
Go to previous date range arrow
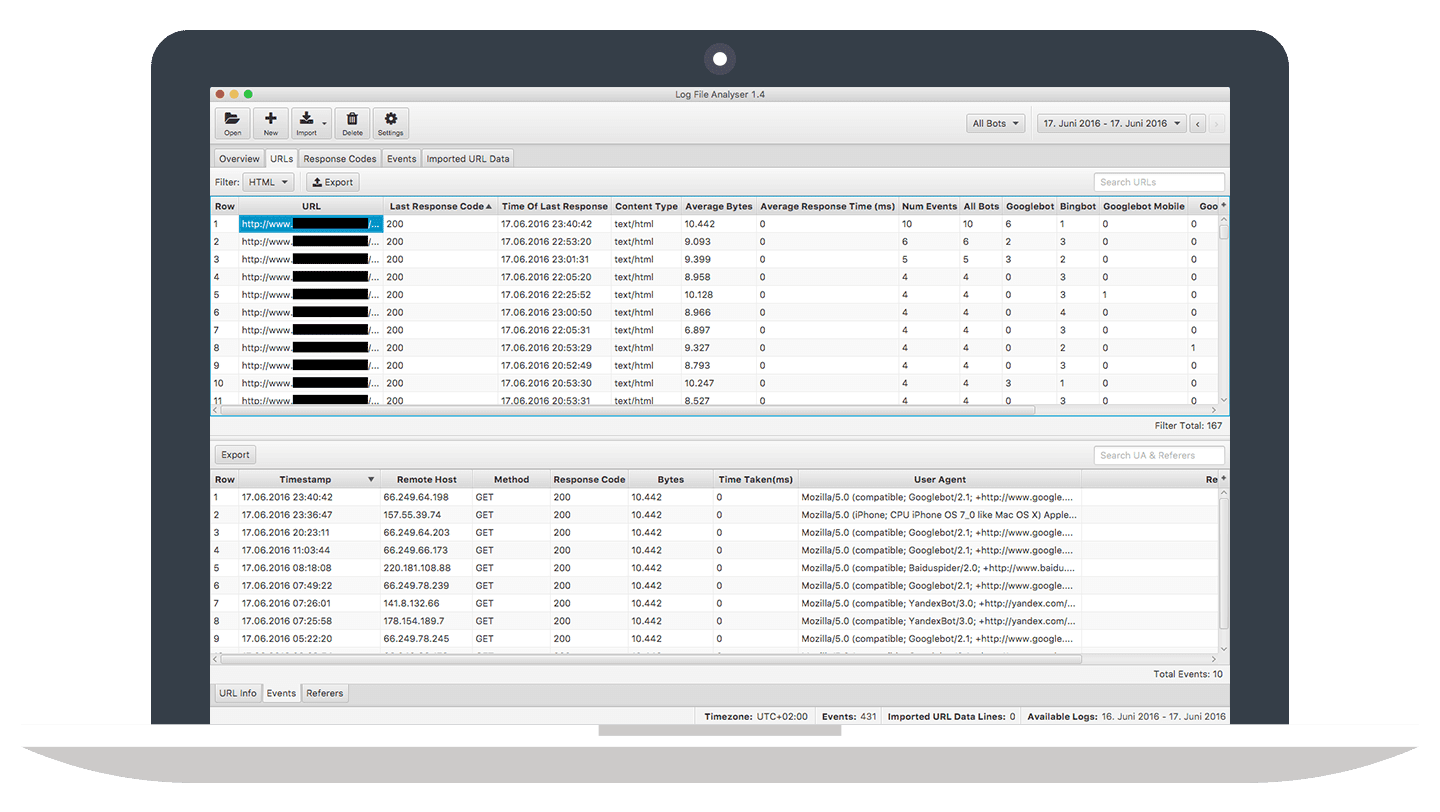(1199, 124)
